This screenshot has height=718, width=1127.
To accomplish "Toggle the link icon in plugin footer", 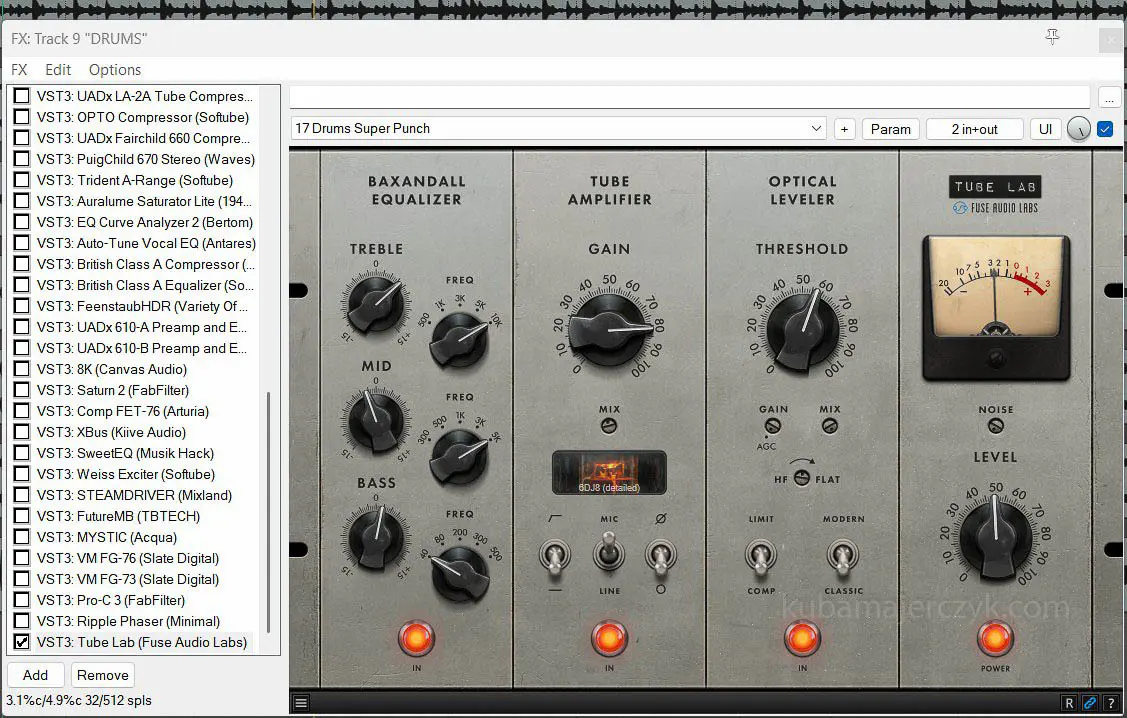I will [x=1090, y=703].
